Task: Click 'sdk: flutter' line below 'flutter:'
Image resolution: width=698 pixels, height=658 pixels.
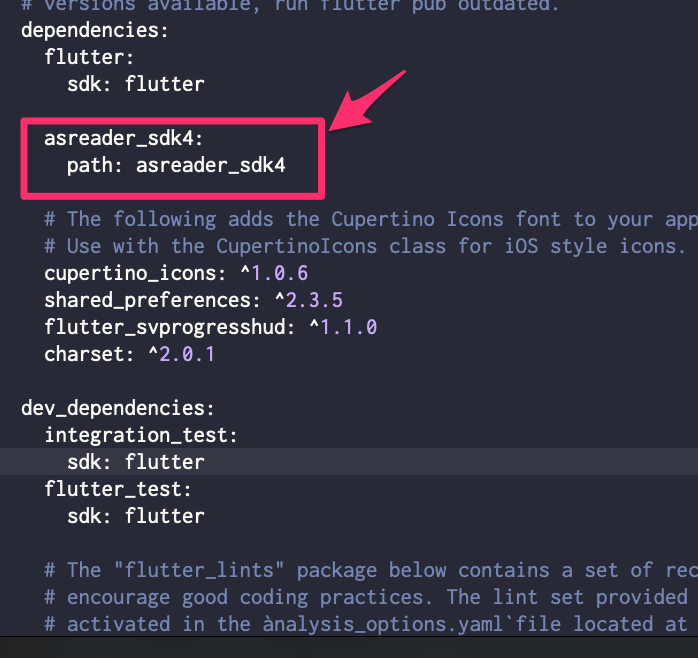Action: click(x=136, y=84)
